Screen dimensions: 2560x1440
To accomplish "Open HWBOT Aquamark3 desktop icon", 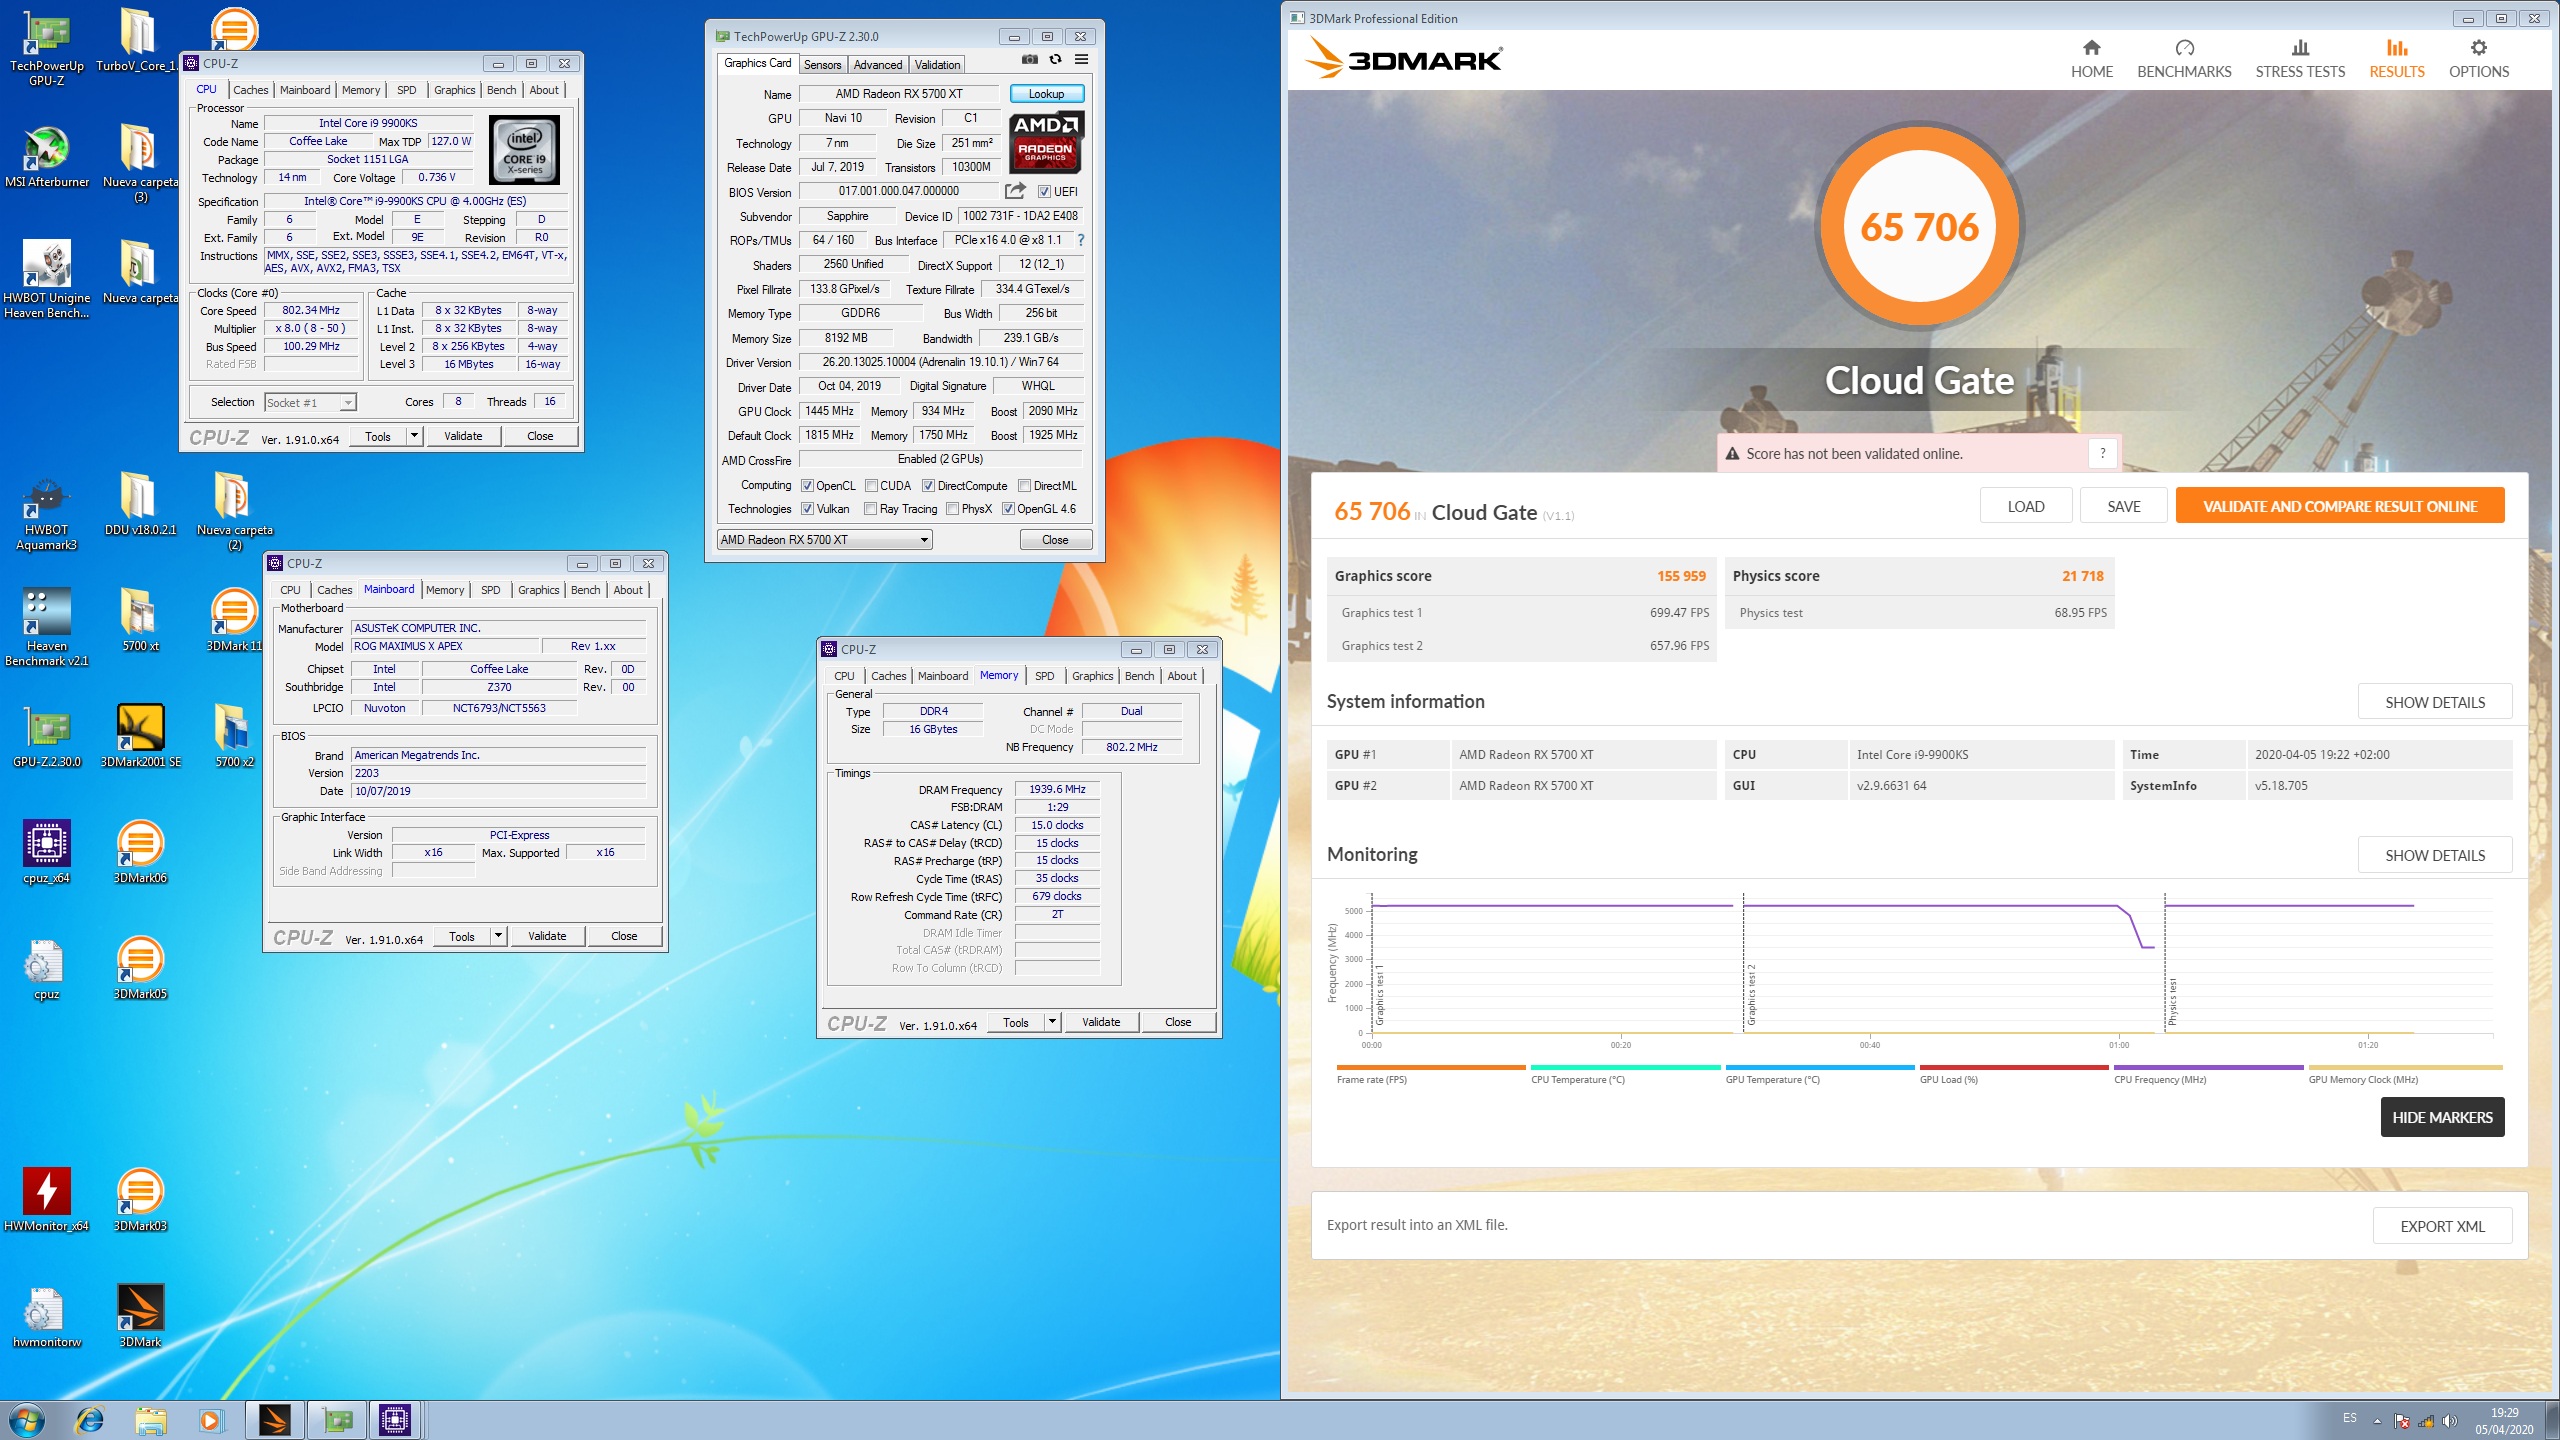I will click(46, 512).
